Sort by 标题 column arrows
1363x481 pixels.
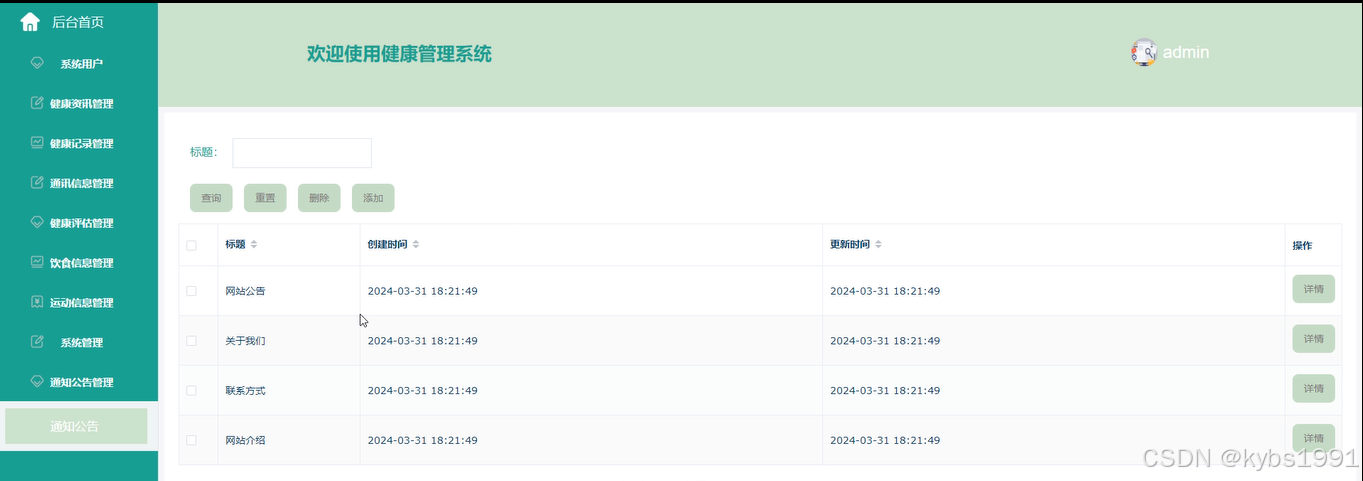254,245
